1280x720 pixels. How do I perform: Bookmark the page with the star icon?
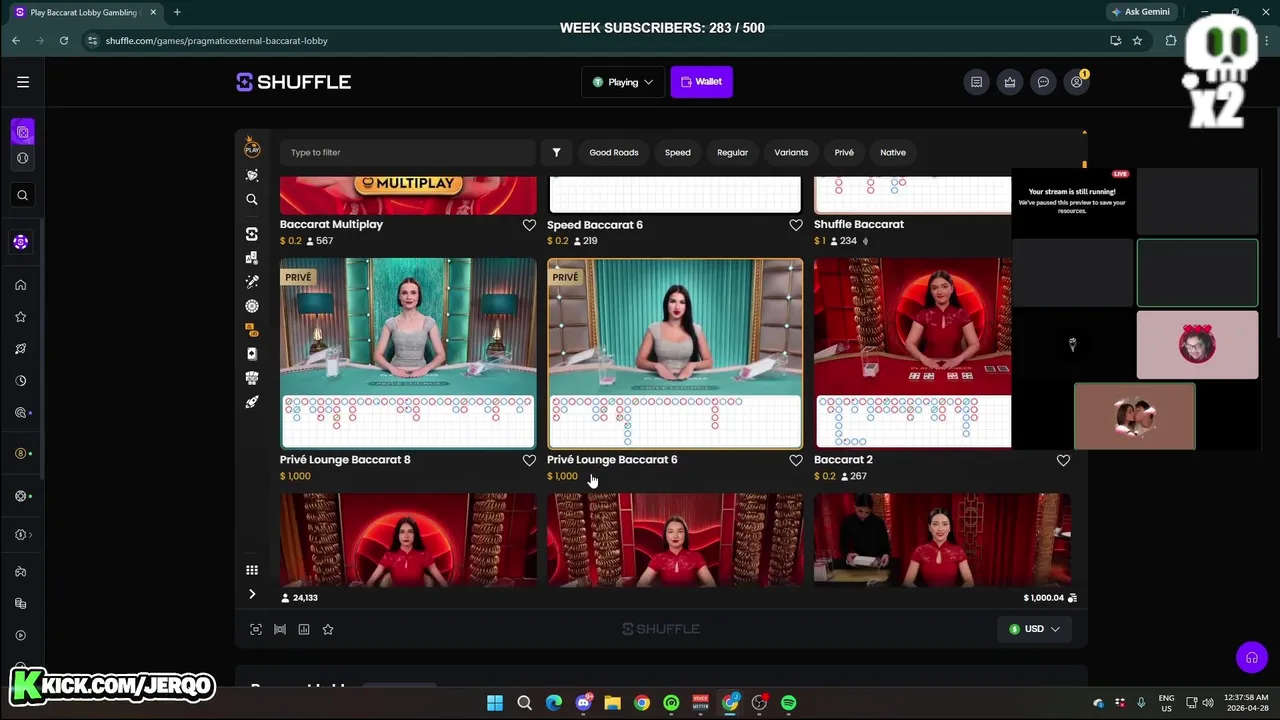1137,41
